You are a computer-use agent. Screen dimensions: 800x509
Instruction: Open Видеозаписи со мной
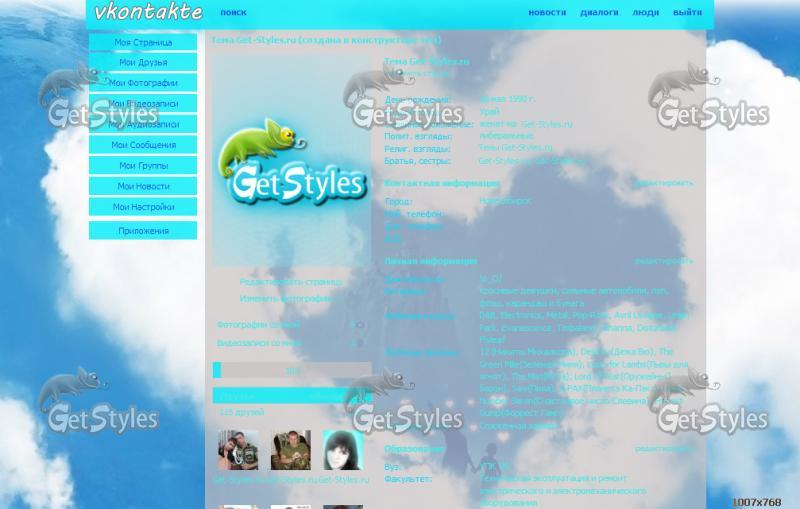tap(259, 343)
